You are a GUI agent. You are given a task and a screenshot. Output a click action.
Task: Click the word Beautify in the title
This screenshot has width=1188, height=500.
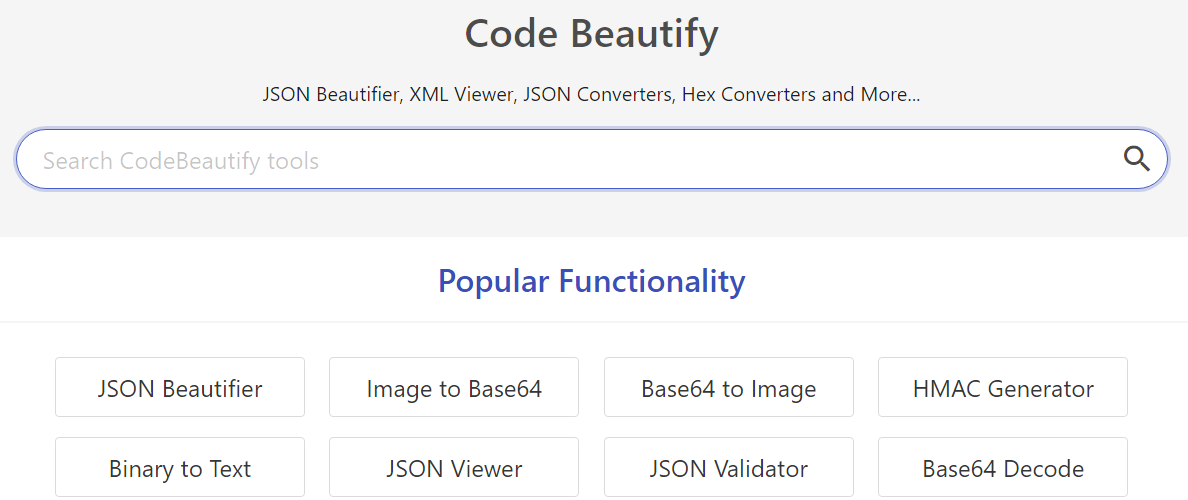pyautogui.click(x=644, y=35)
